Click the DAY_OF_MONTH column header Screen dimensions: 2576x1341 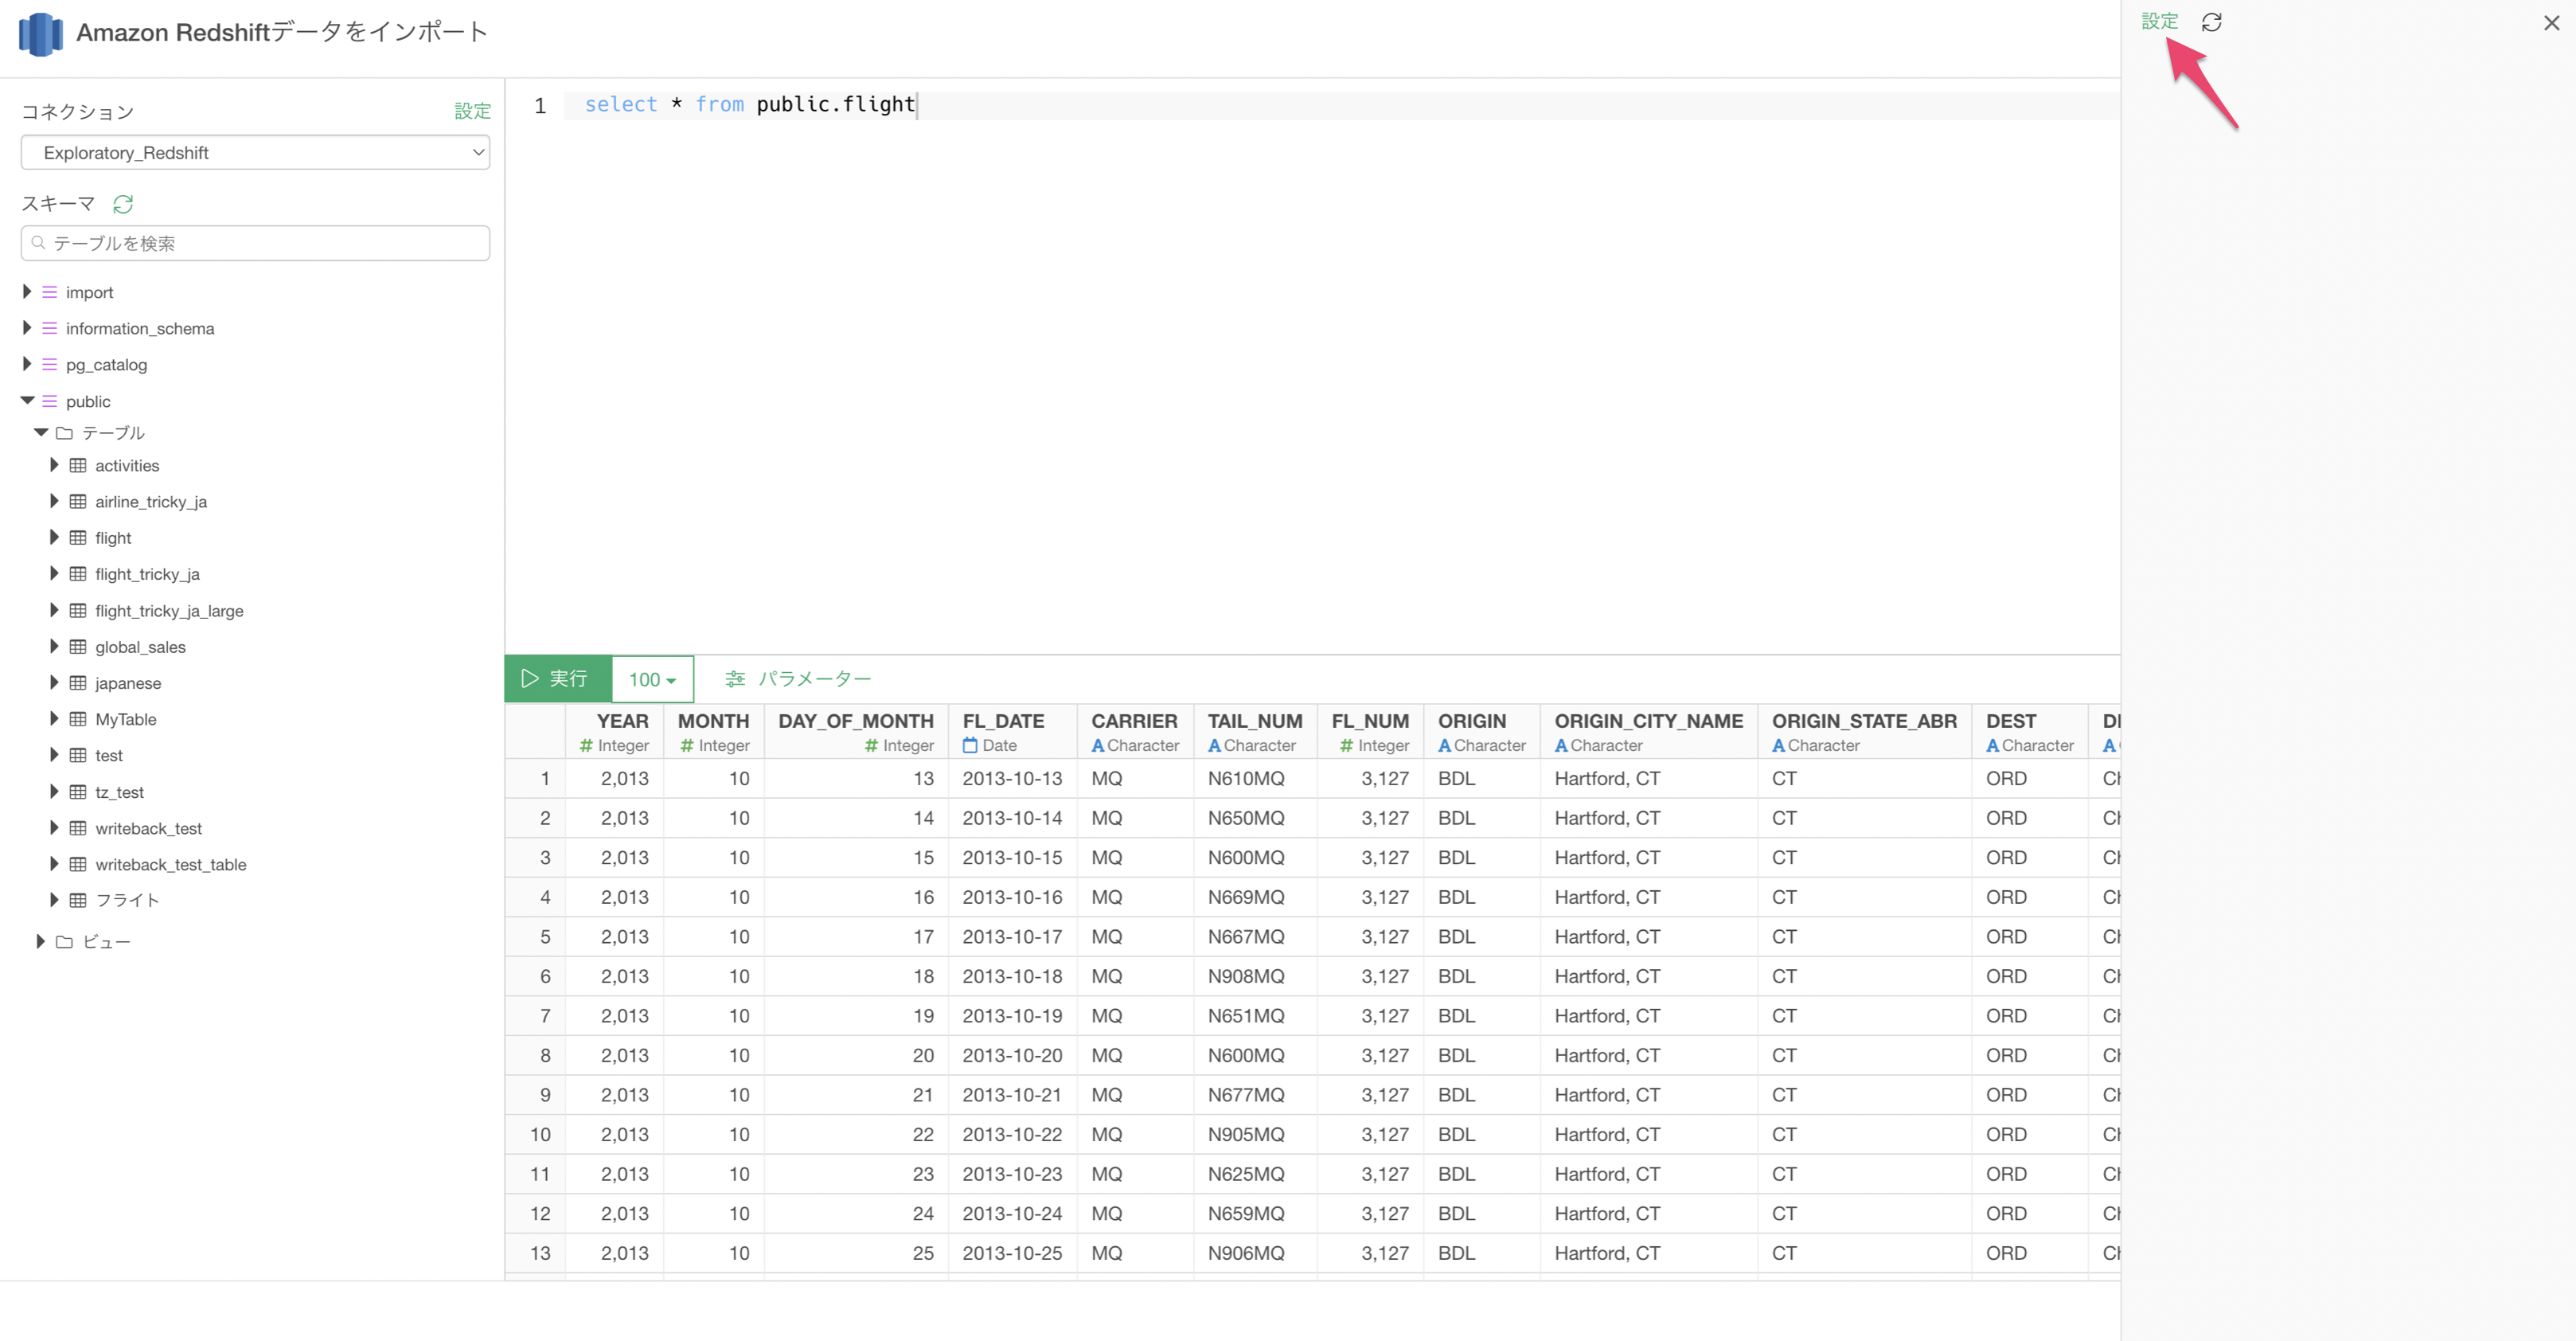[x=855, y=732]
